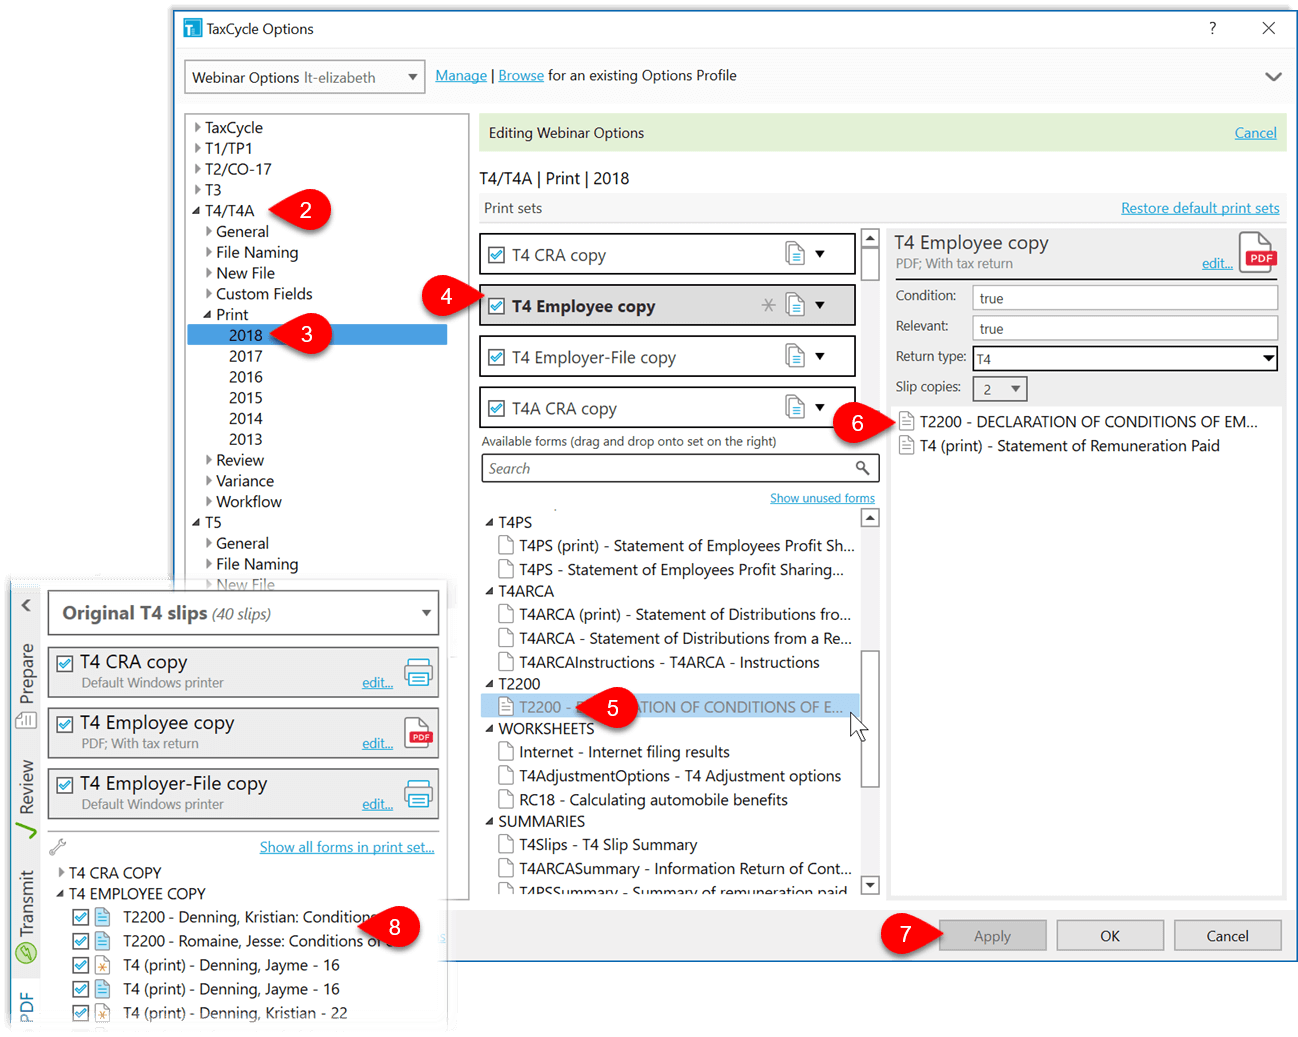Open the Return type dropdown
This screenshot has width=1298, height=1037.
(1125, 358)
